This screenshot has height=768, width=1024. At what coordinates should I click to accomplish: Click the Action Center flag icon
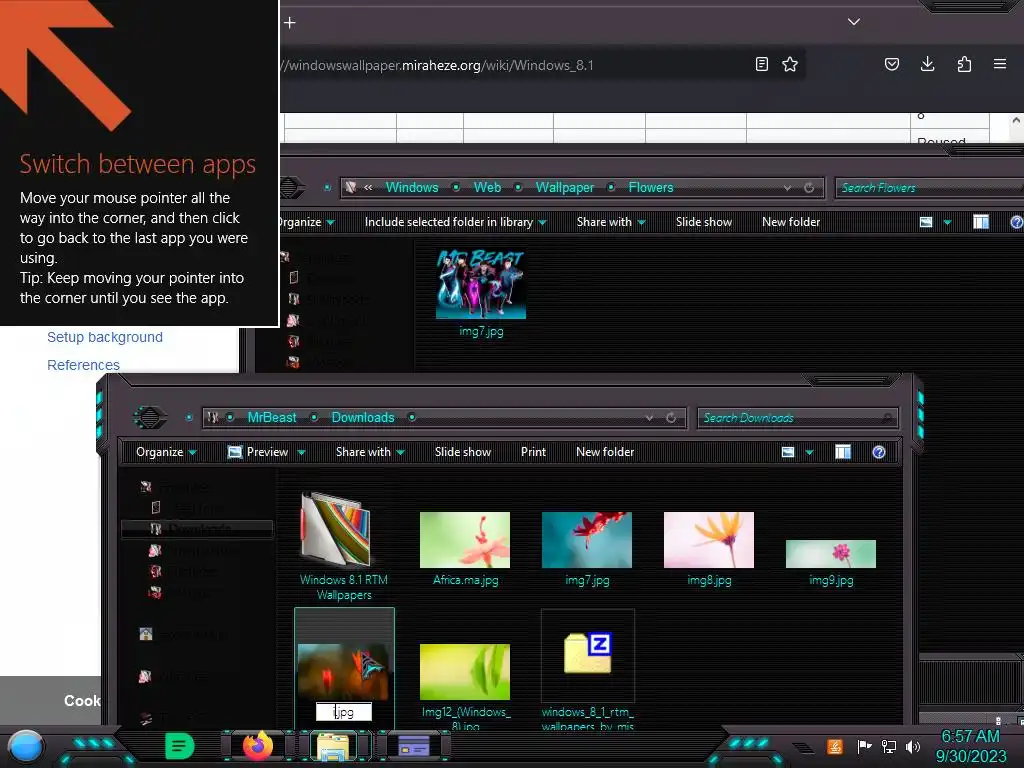click(864, 746)
